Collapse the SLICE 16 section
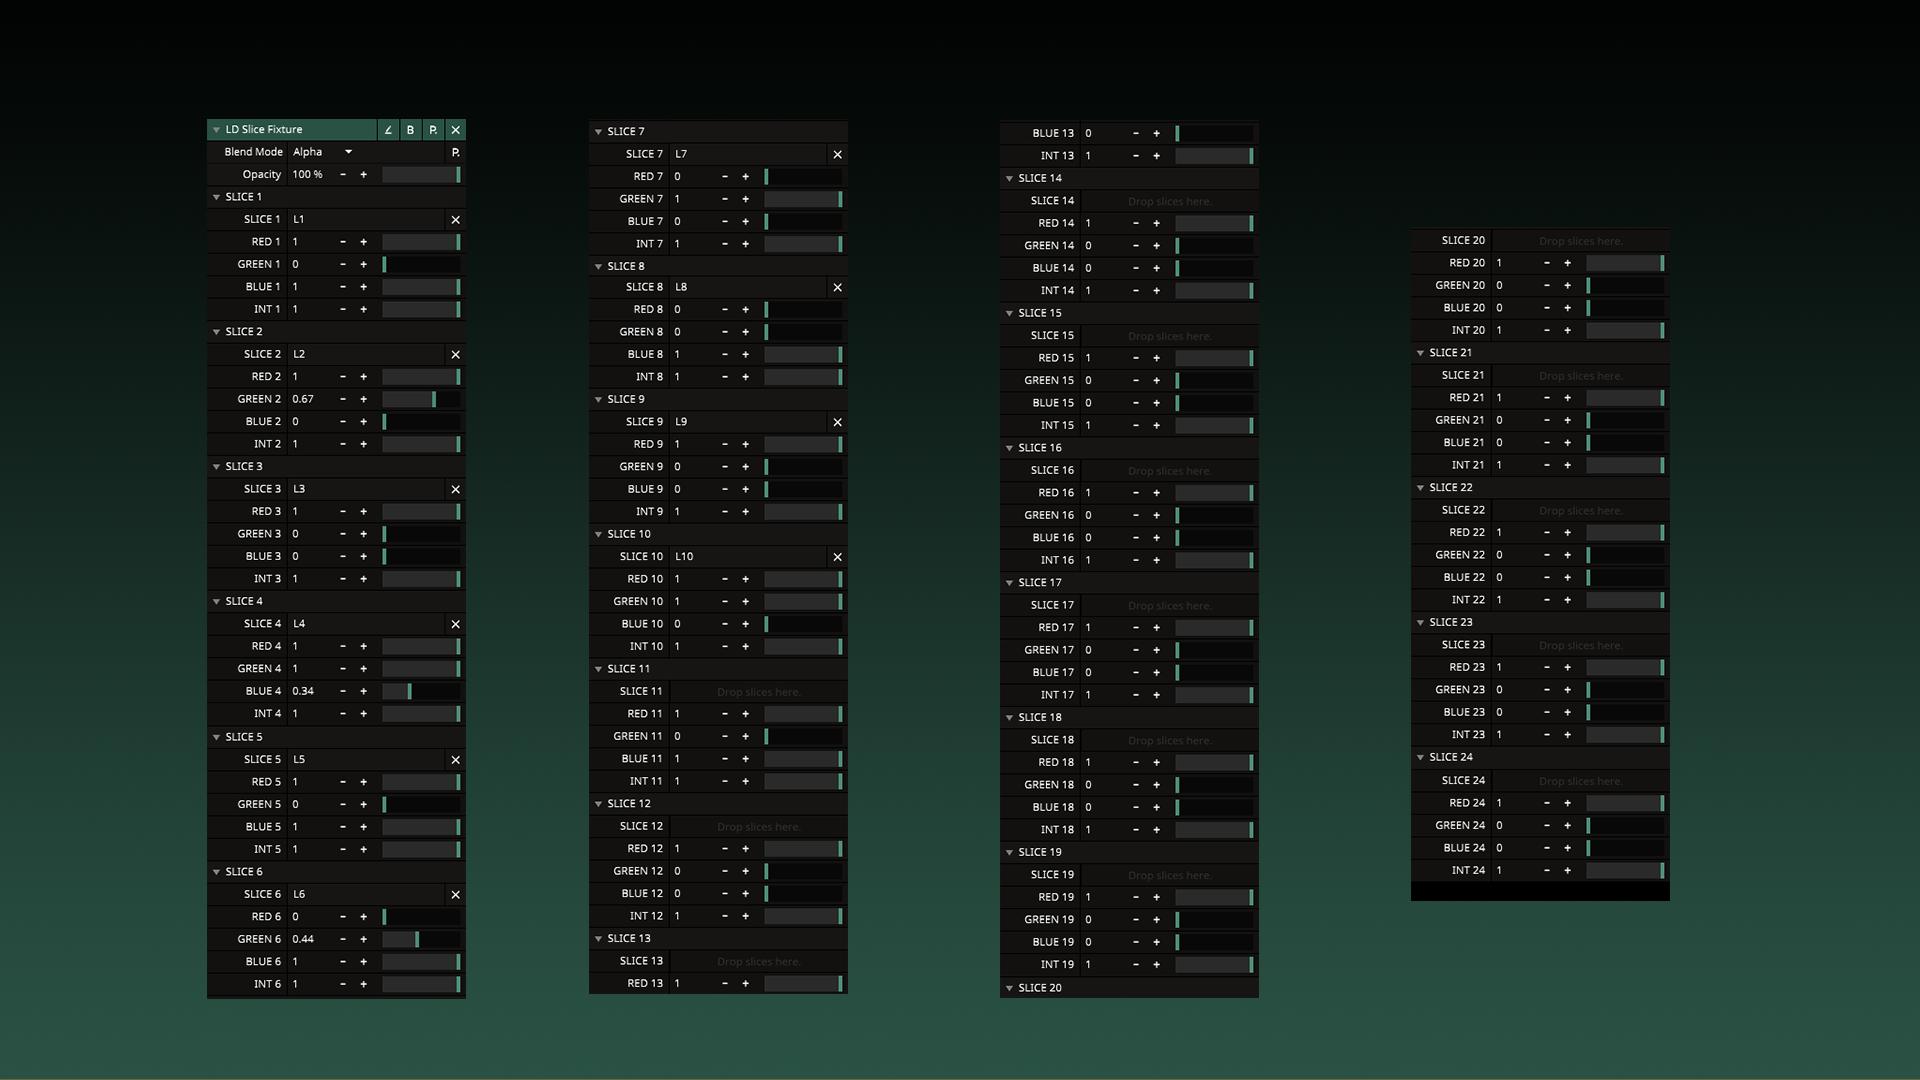The width and height of the screenshot is (1920, 1080). pyautogui.click(x=1010, y=448)
